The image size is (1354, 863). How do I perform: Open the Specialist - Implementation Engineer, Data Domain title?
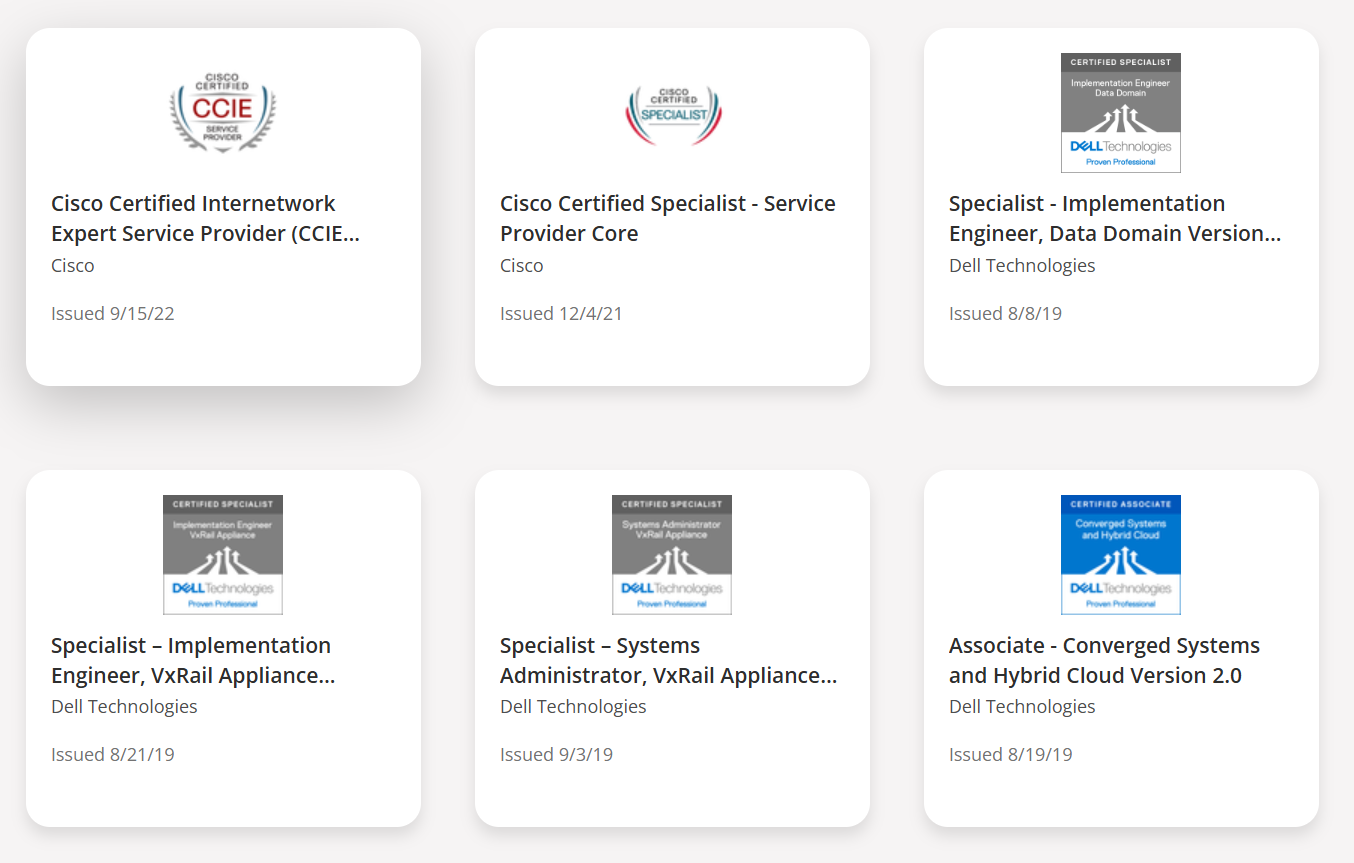1115,219
